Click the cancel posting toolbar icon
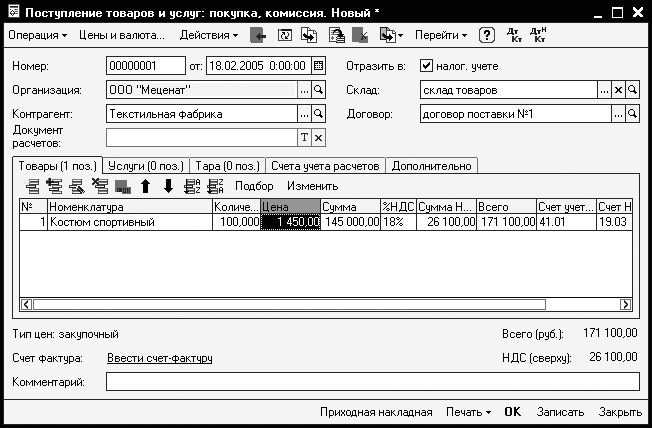 click(360, 35)
